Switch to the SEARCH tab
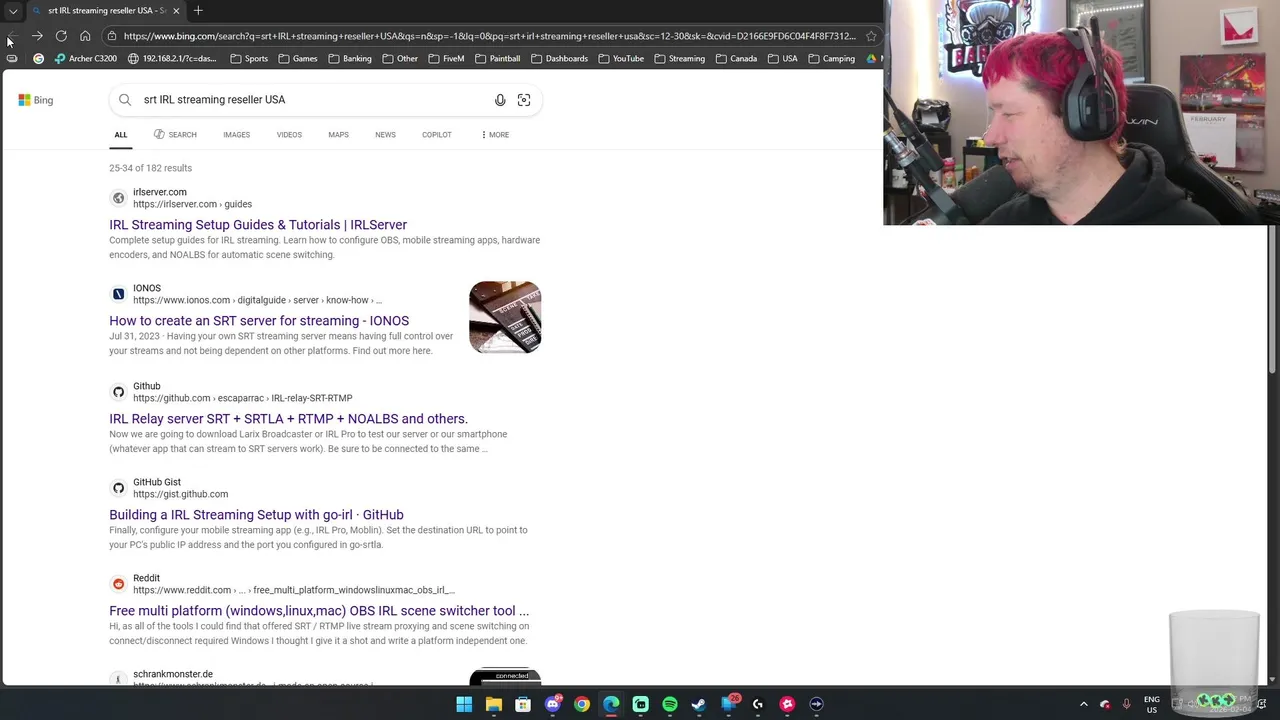Screen dimensions: 1280x720 (175, 135)
